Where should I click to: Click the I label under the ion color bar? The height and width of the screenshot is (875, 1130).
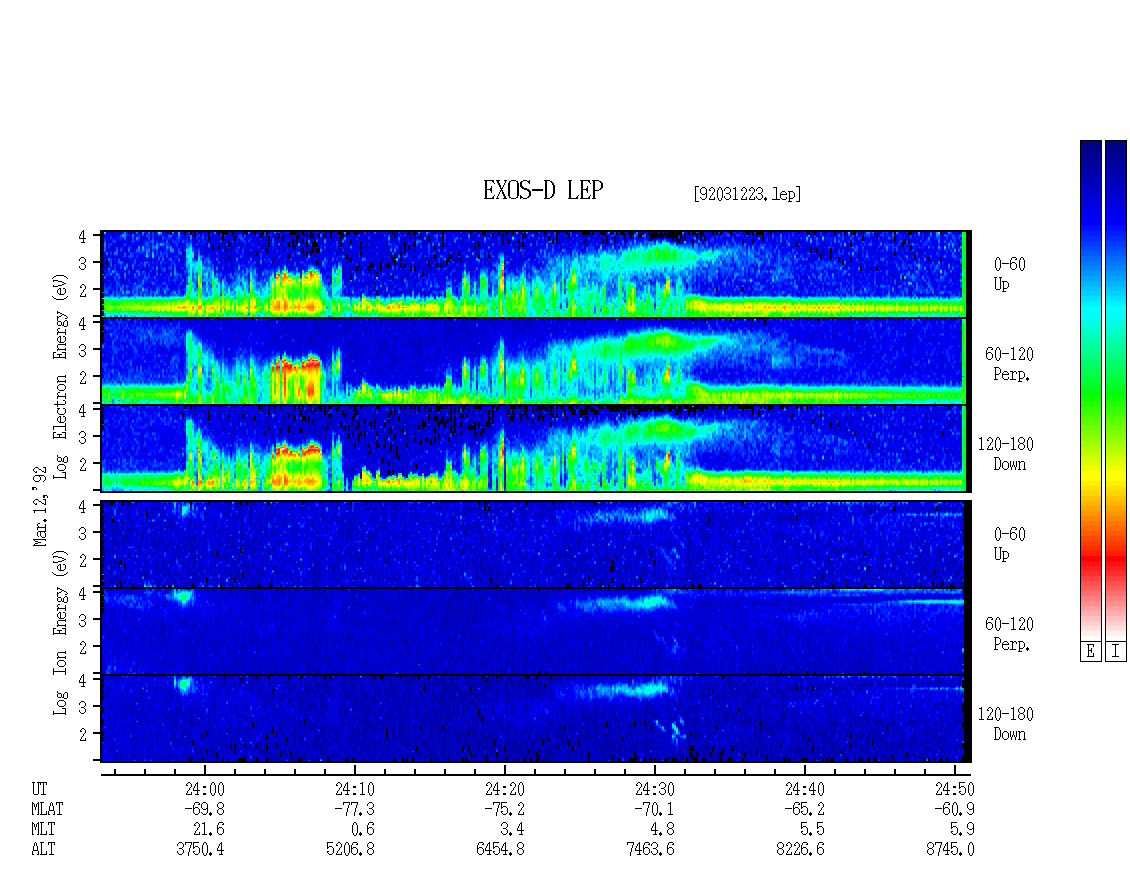tap(1116, 652)
